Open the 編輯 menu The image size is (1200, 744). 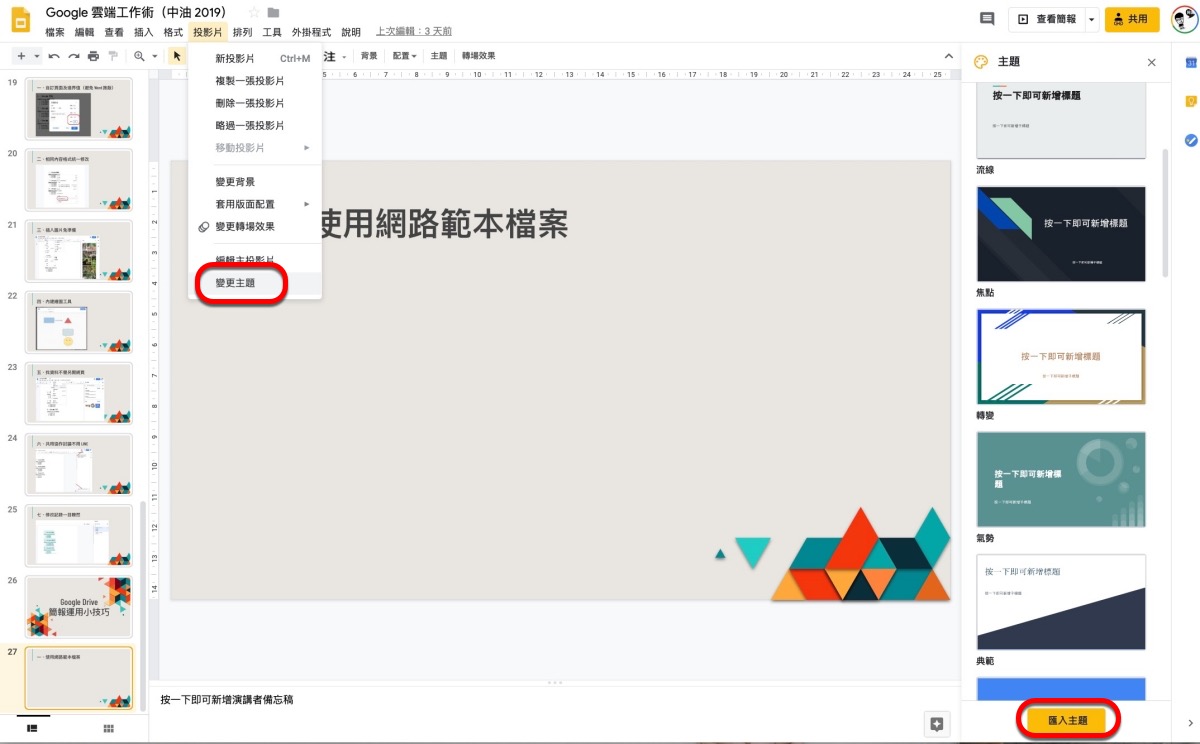(x=84, y=32)
